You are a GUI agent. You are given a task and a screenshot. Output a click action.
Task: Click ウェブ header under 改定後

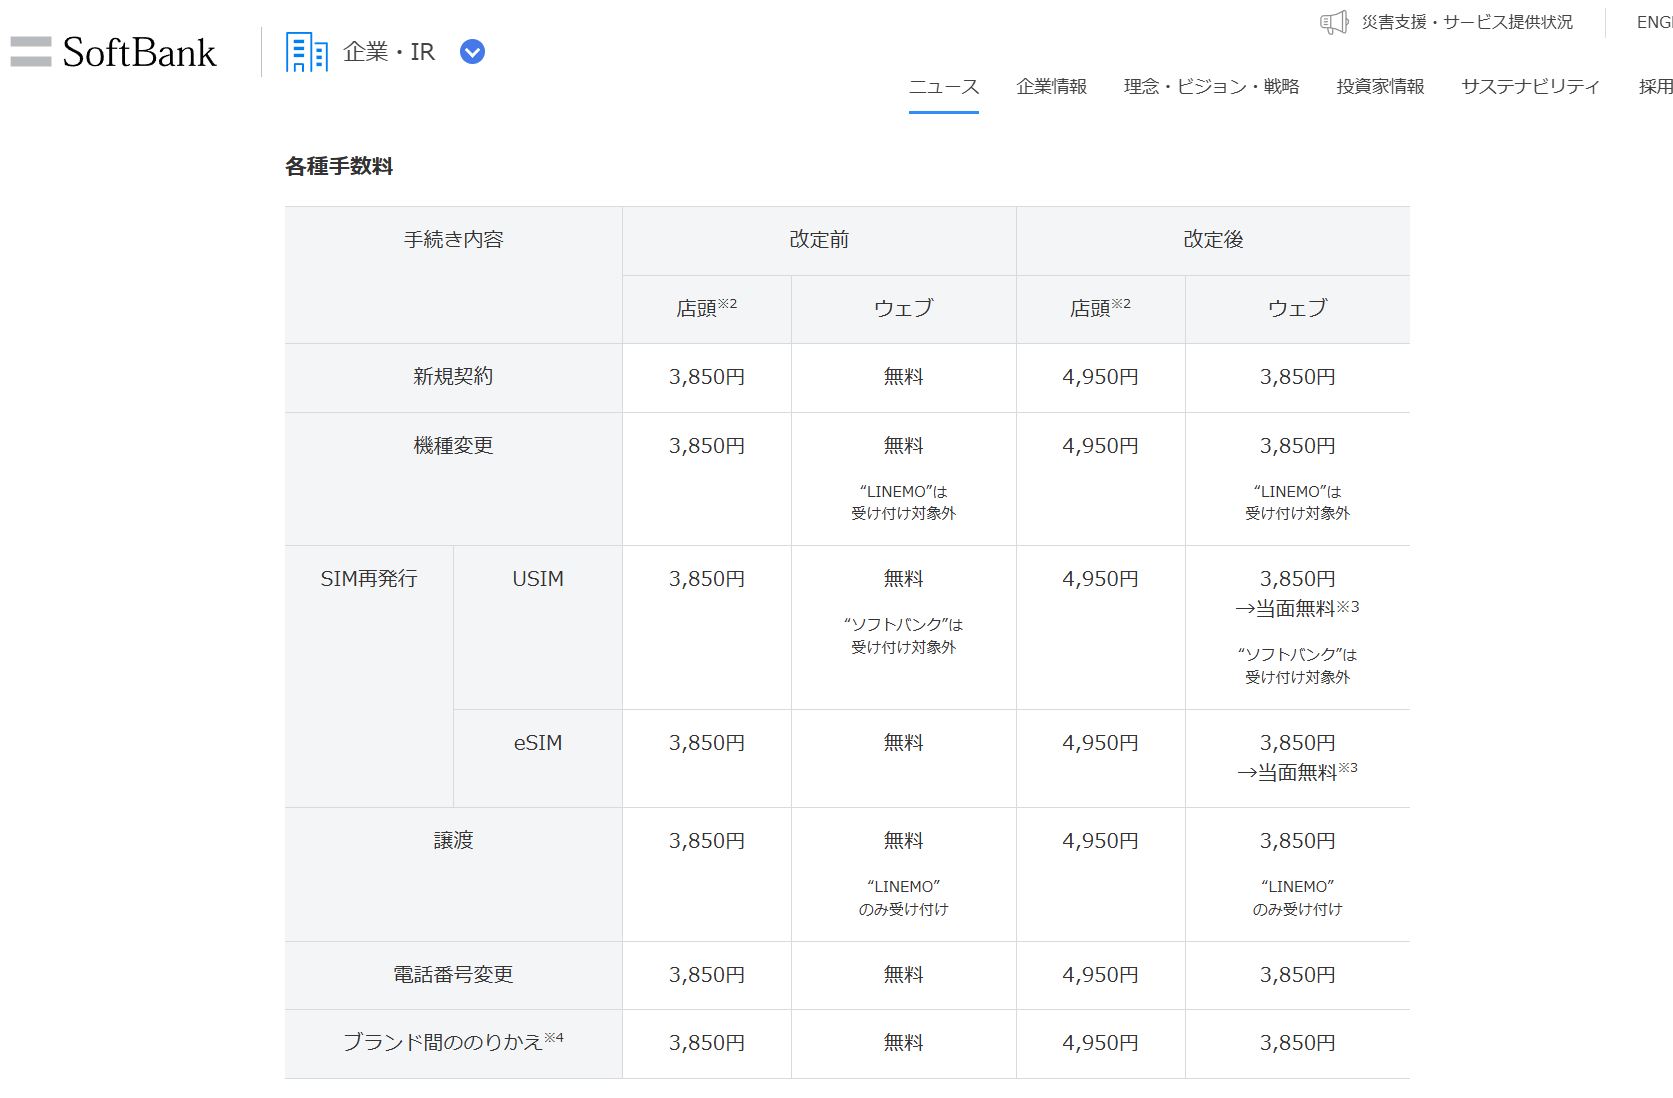1297,308
